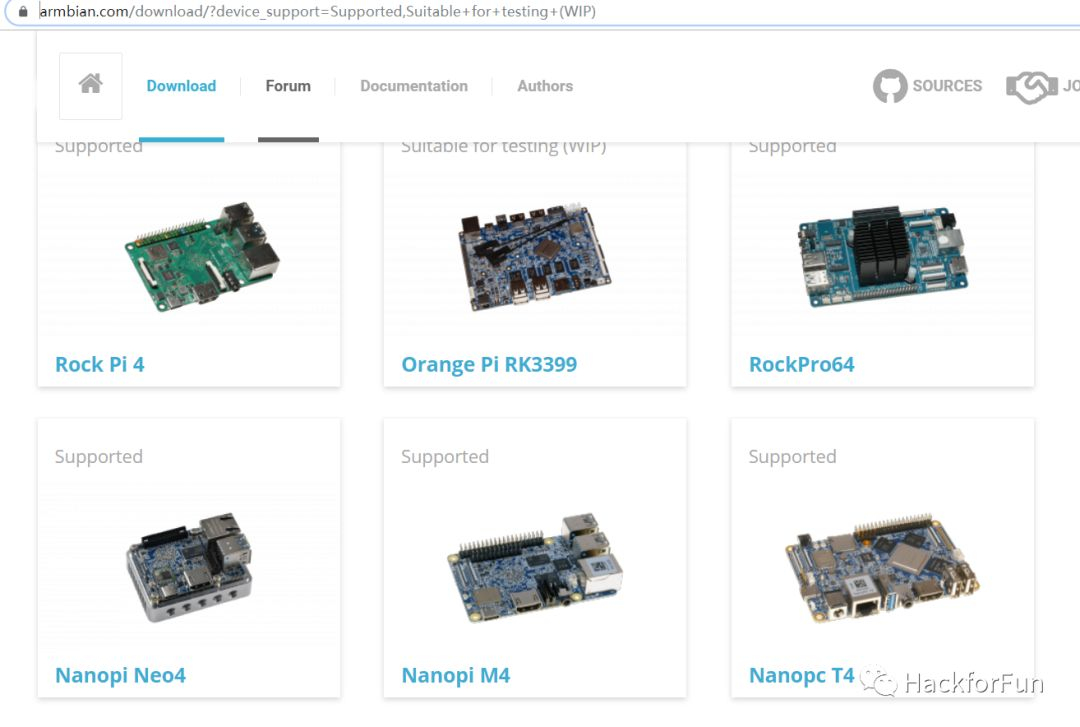Click the Orange Pi RK3399 board image
1080x727 pixels.
point(534,257)
